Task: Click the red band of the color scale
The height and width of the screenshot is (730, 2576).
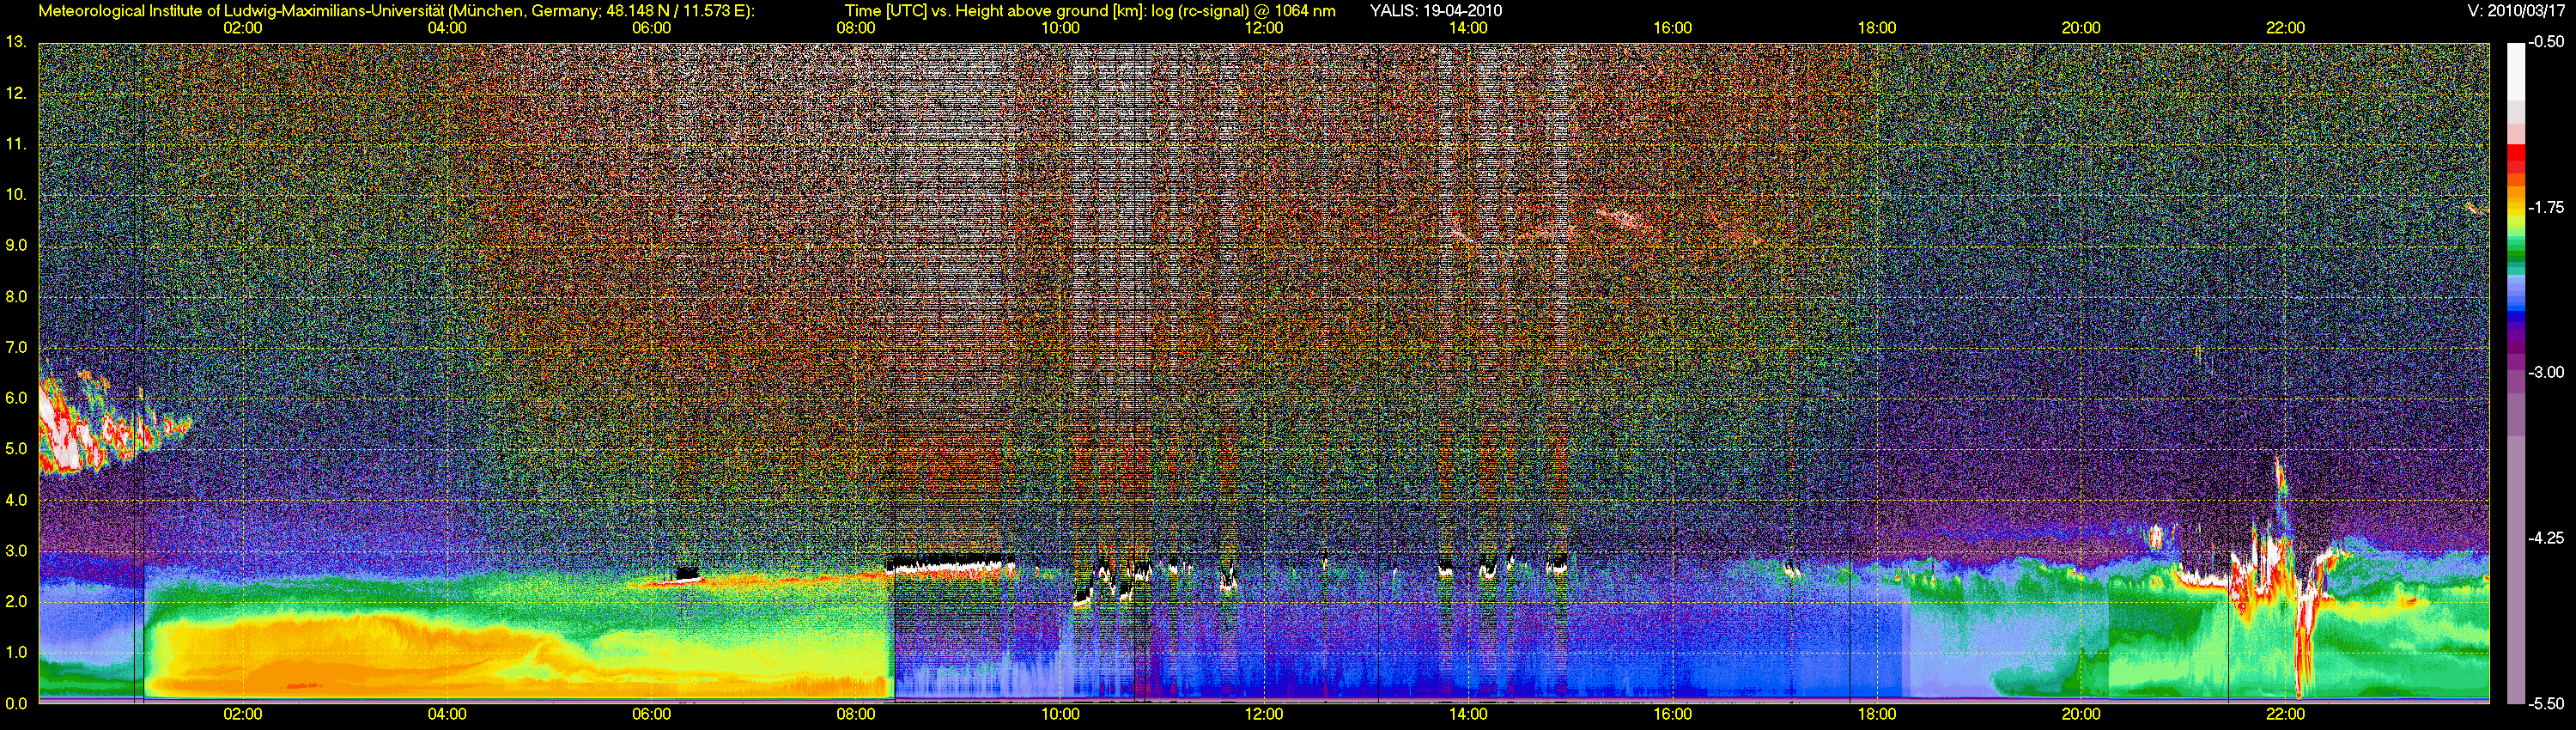Action: pyautogui.click(x=2515, y=160)
